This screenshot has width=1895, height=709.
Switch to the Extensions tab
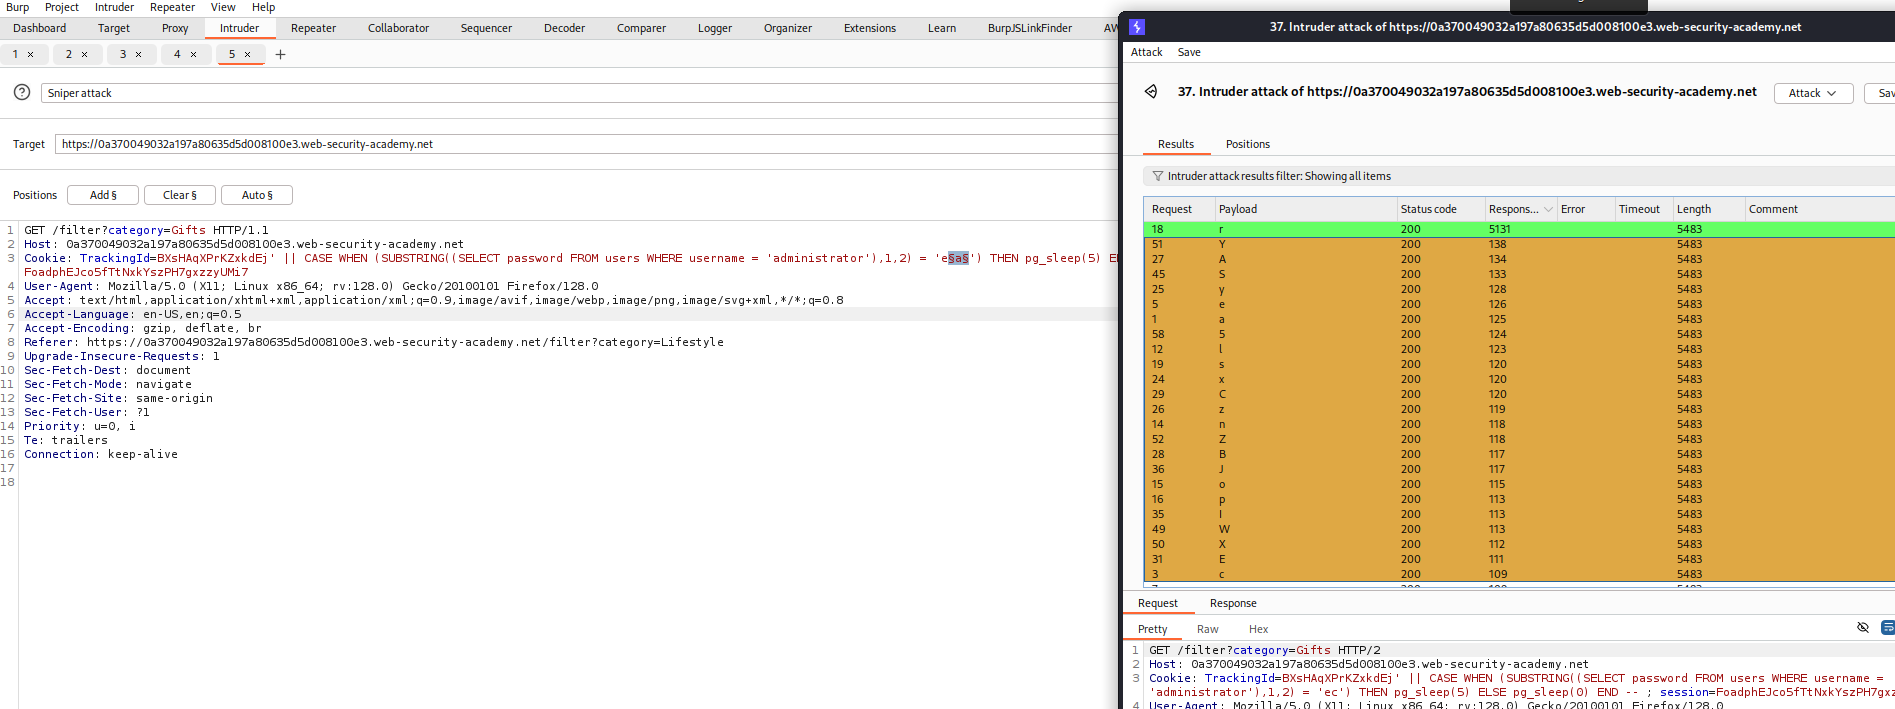click(x=870, y=28)
